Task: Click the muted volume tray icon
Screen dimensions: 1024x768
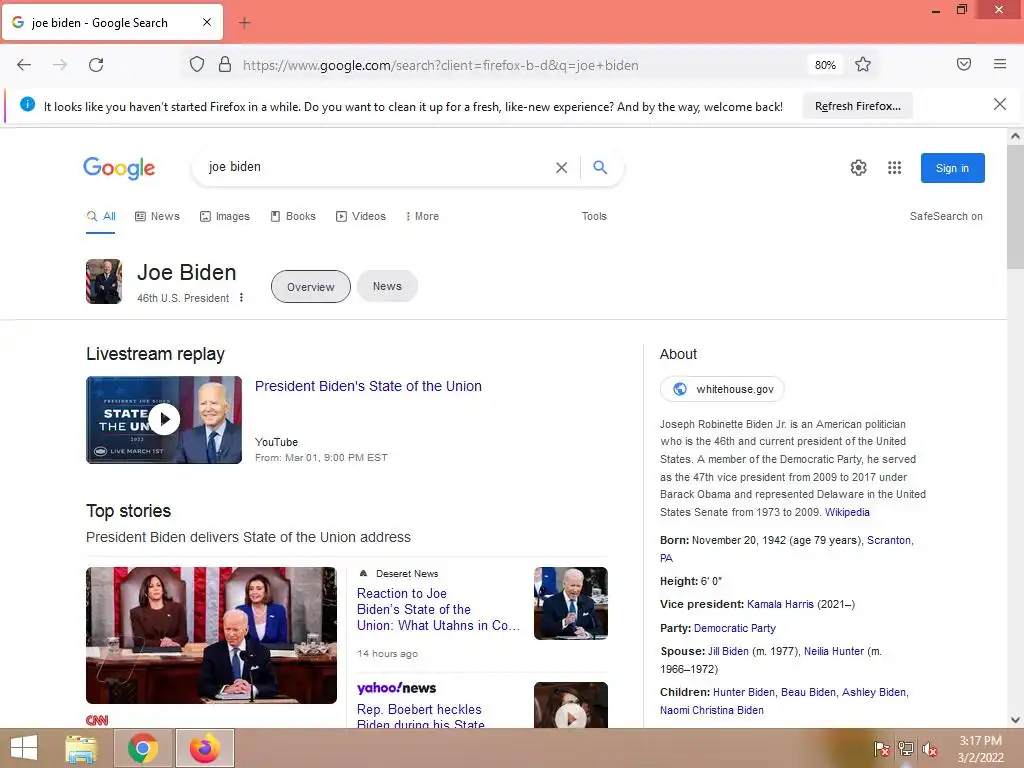Action: (930, 749)
